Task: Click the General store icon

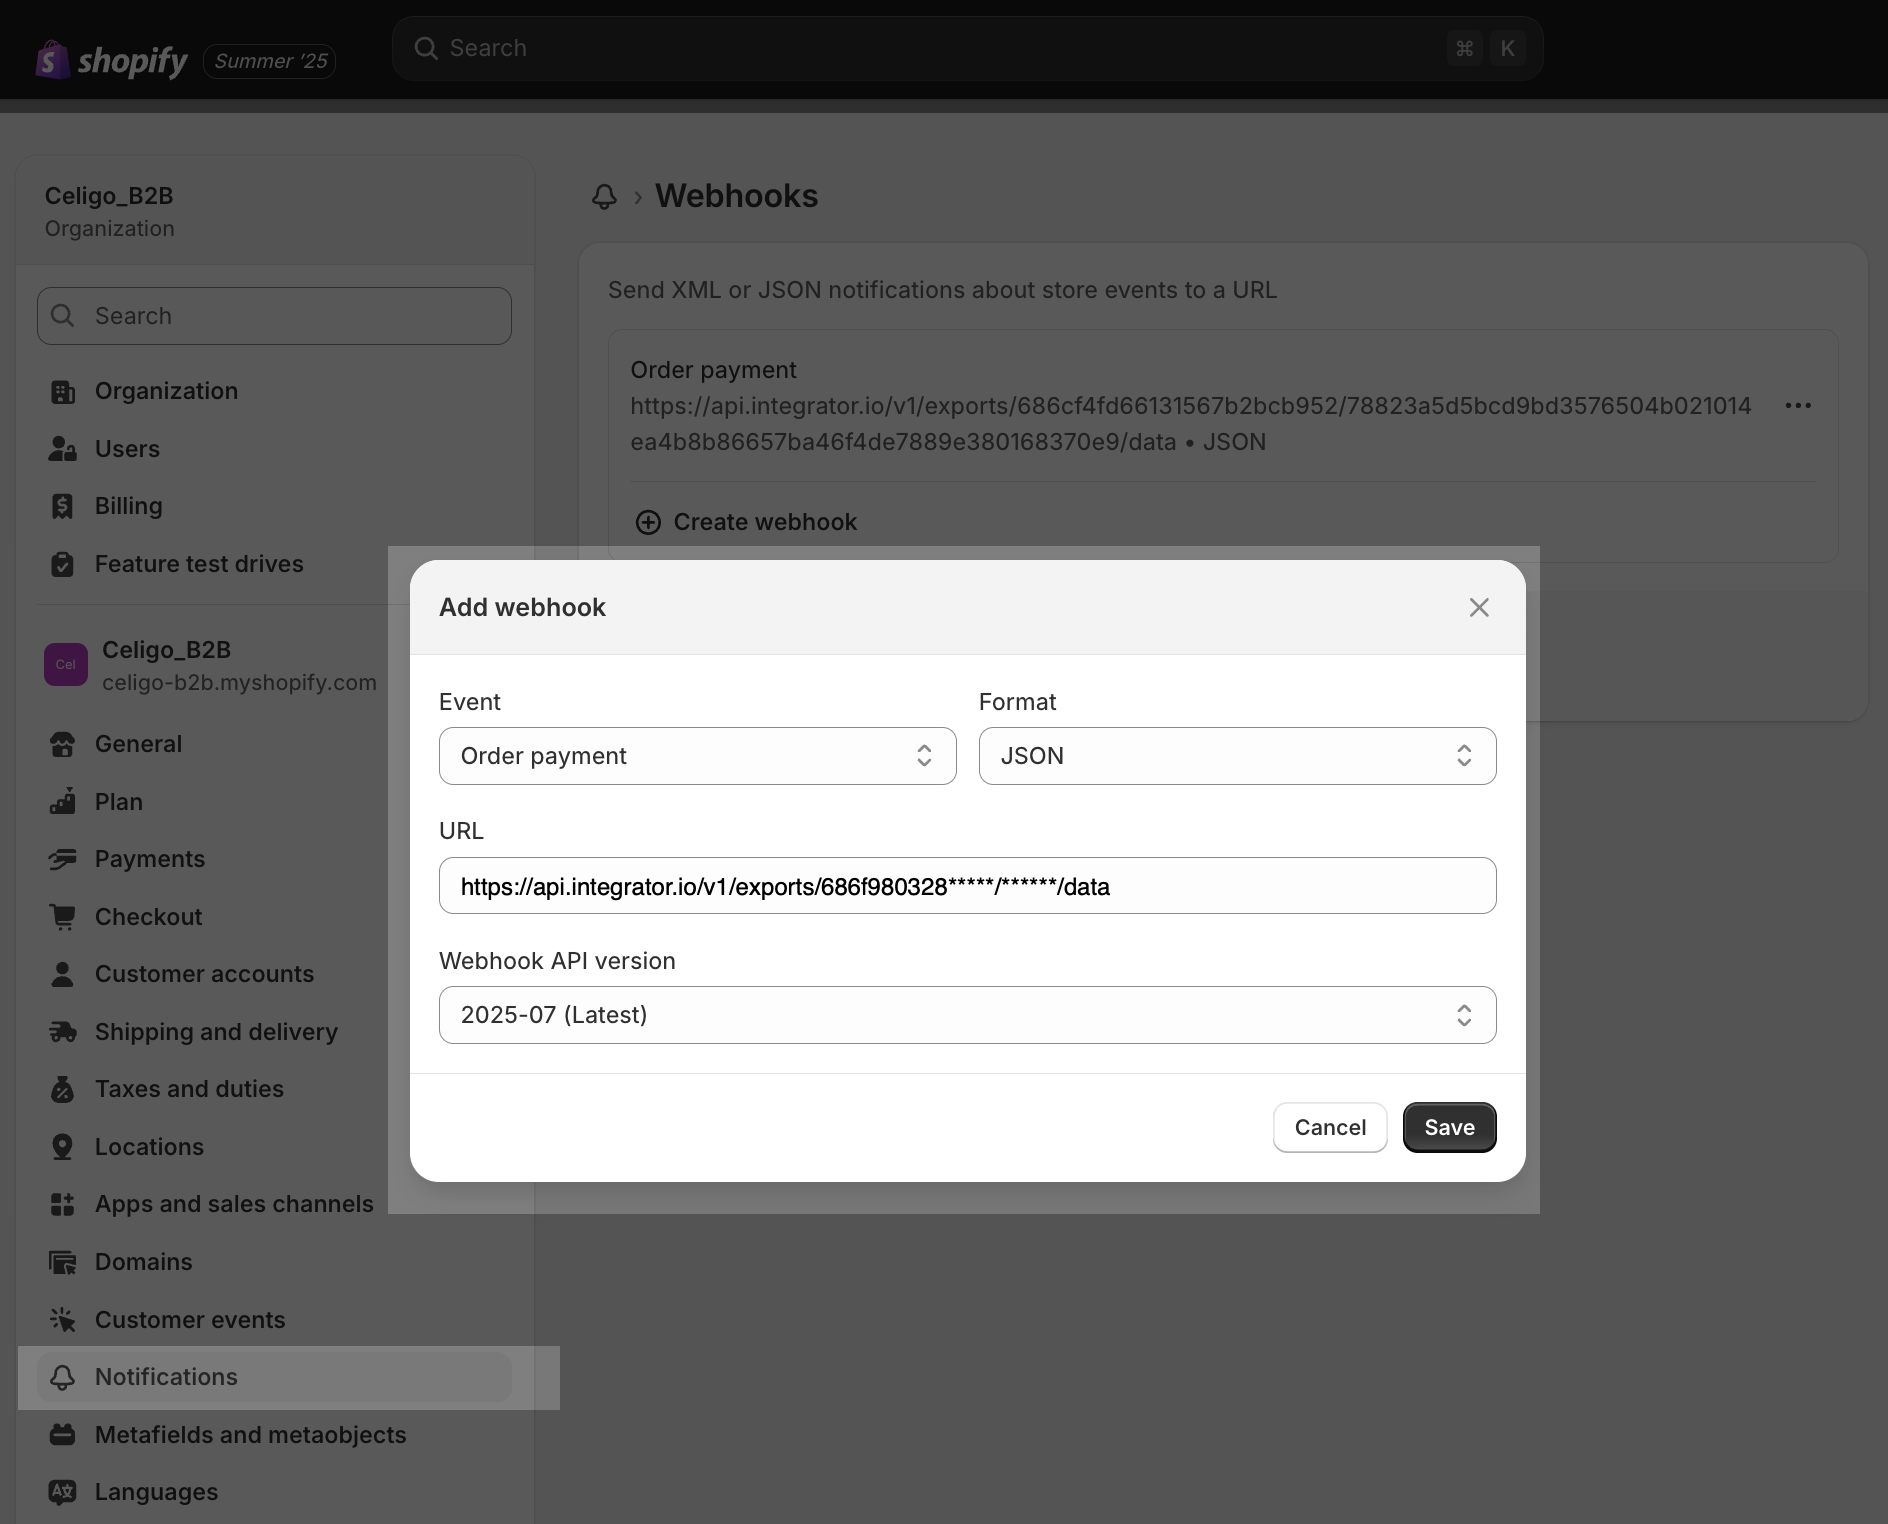Action: pyautogui.click(x=63, y=744)
